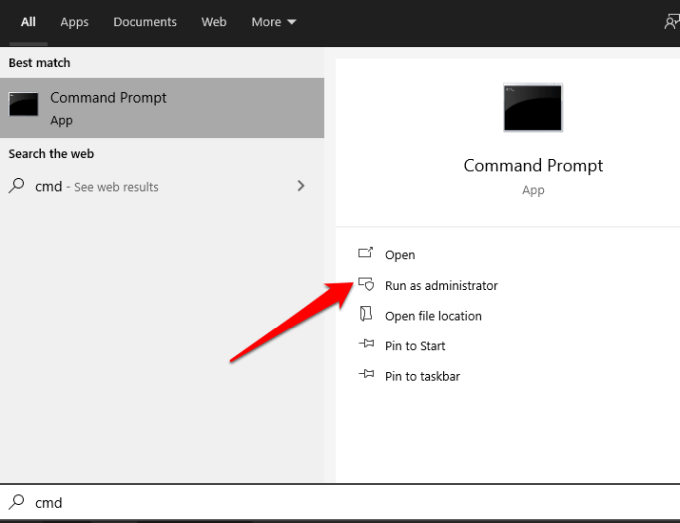Click the search box containing cmd

[x=340, y=502]
